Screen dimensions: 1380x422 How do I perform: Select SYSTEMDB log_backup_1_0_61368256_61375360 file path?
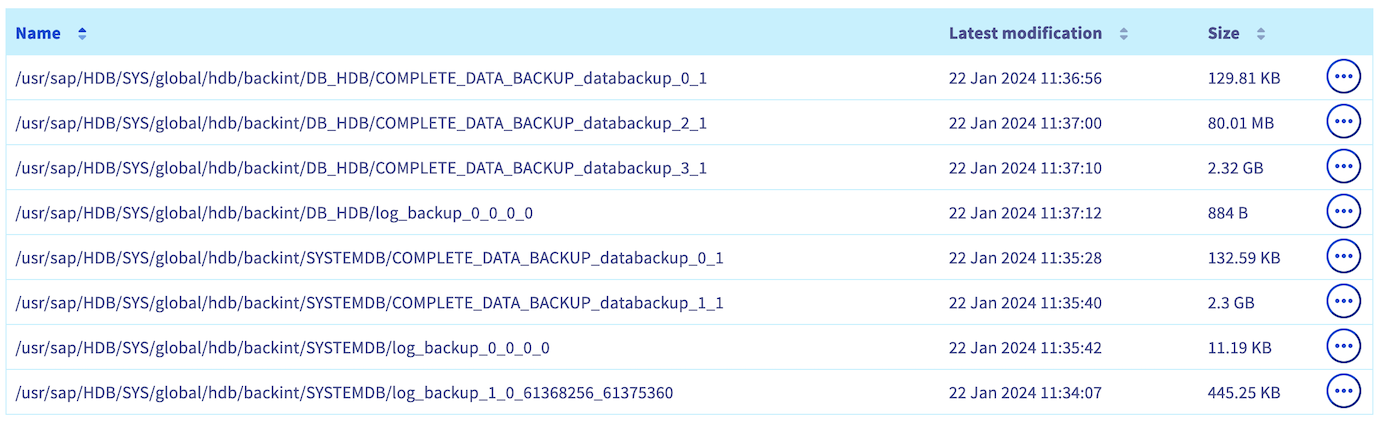[344, 393]
